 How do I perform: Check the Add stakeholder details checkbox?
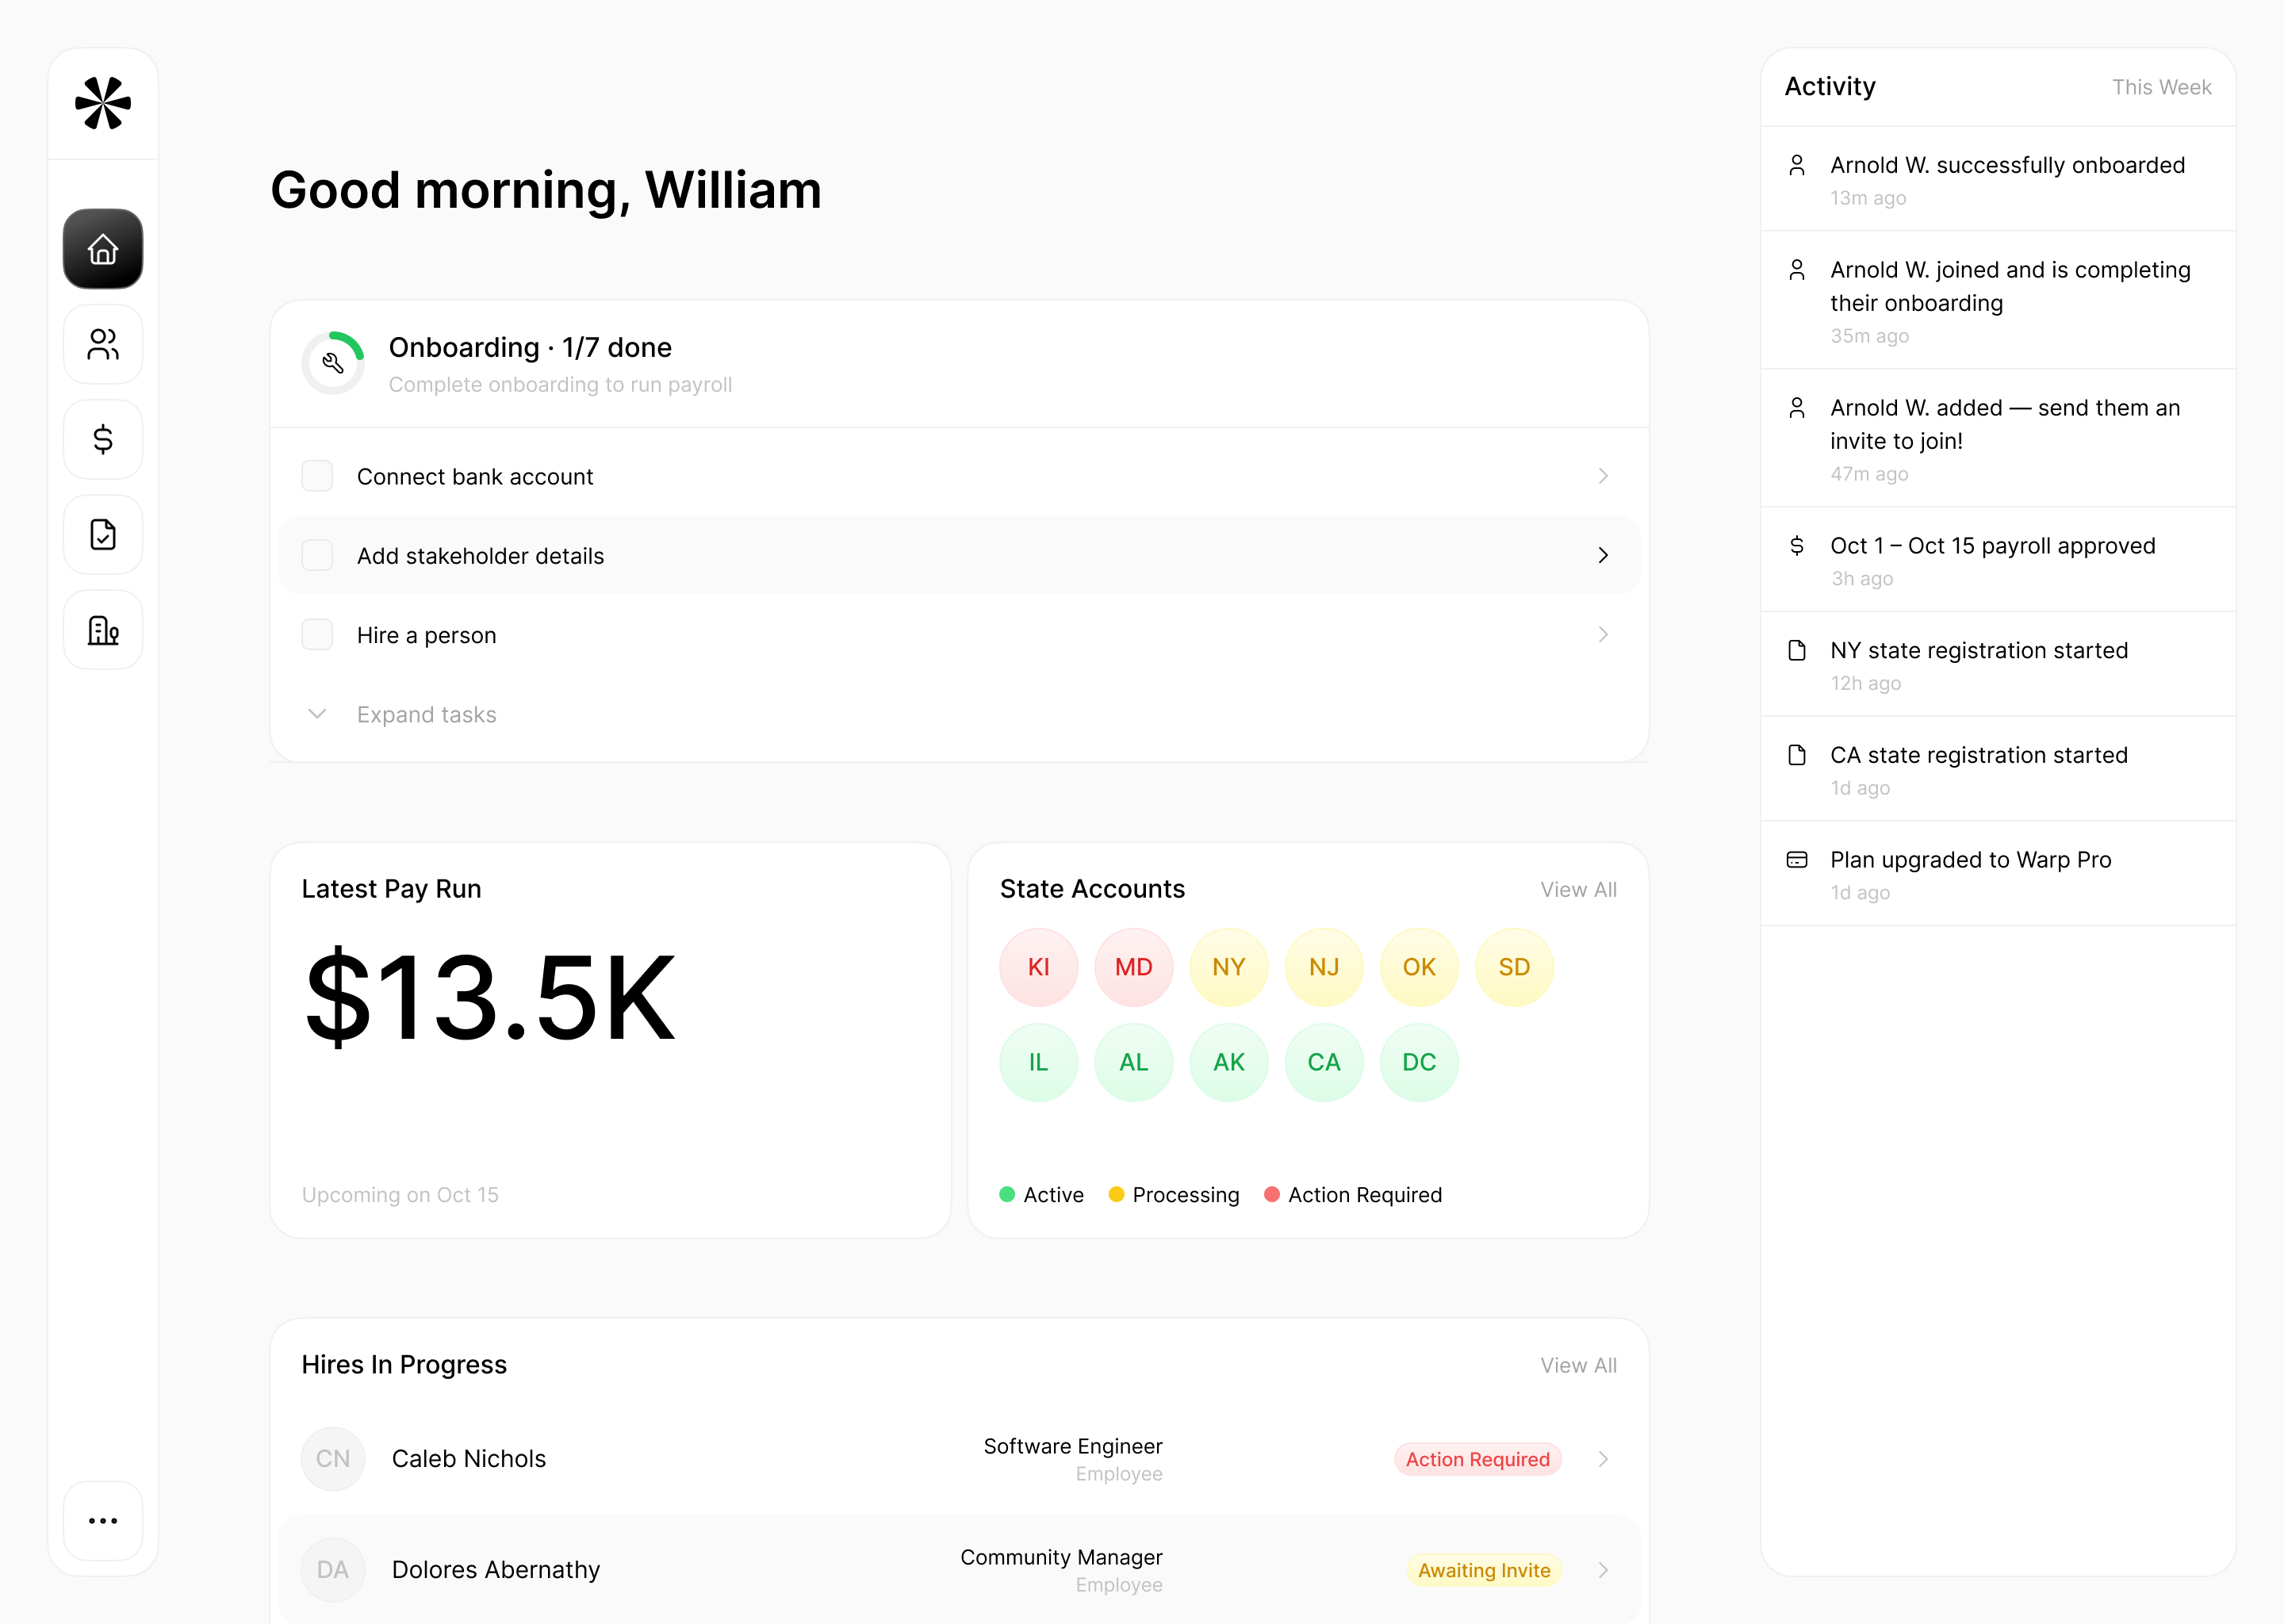[317, 555]
